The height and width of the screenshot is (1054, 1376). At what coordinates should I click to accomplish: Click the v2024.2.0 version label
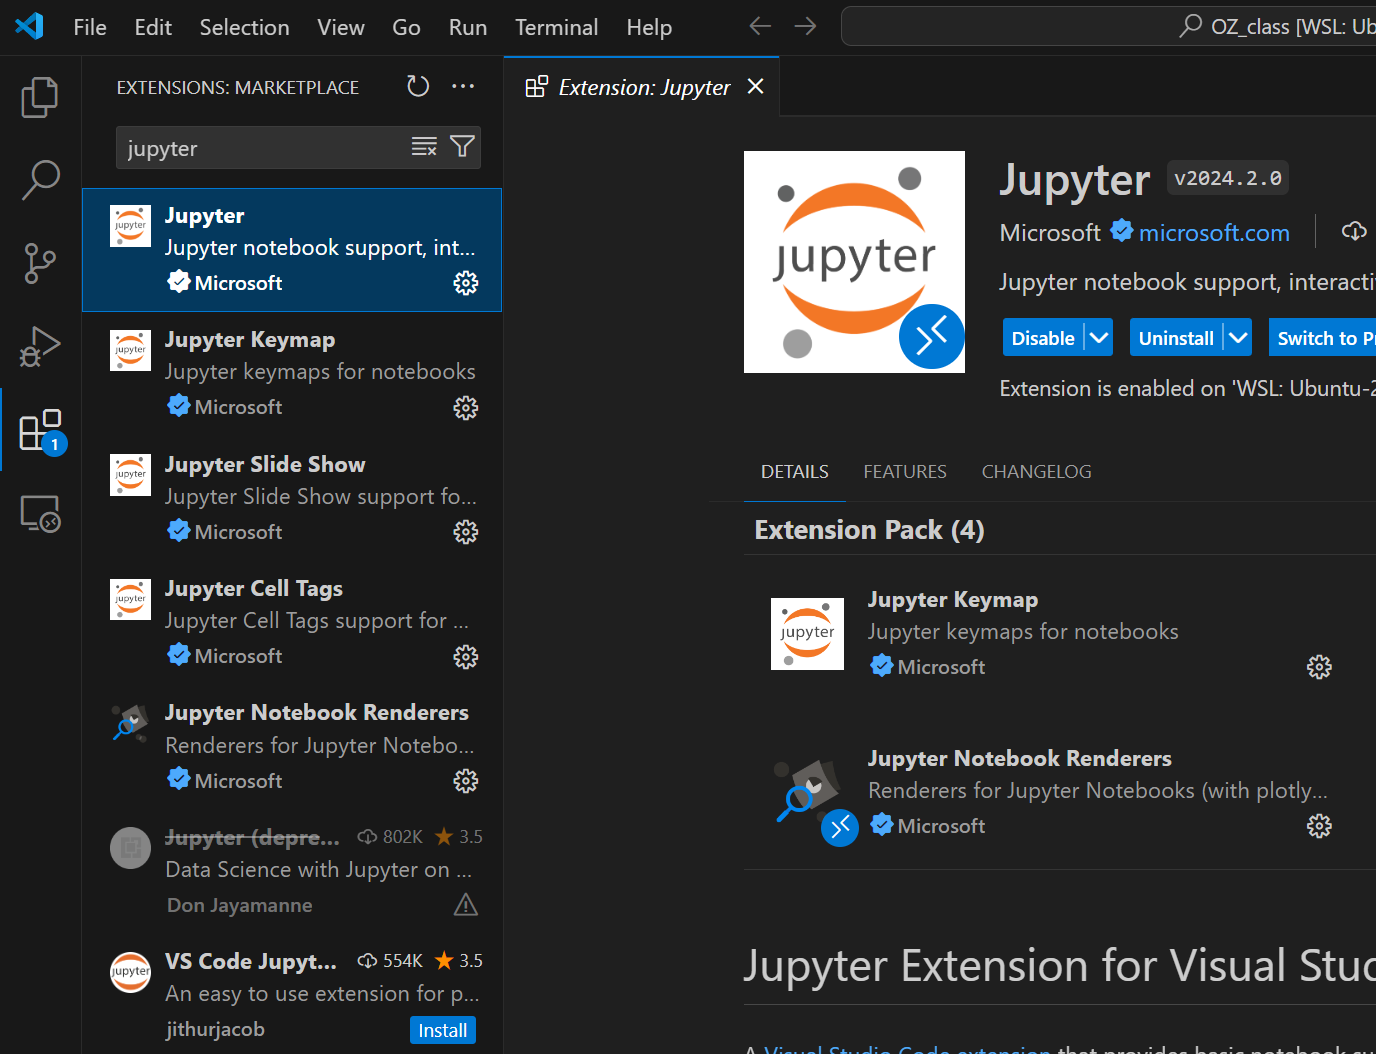point(1228,178)
